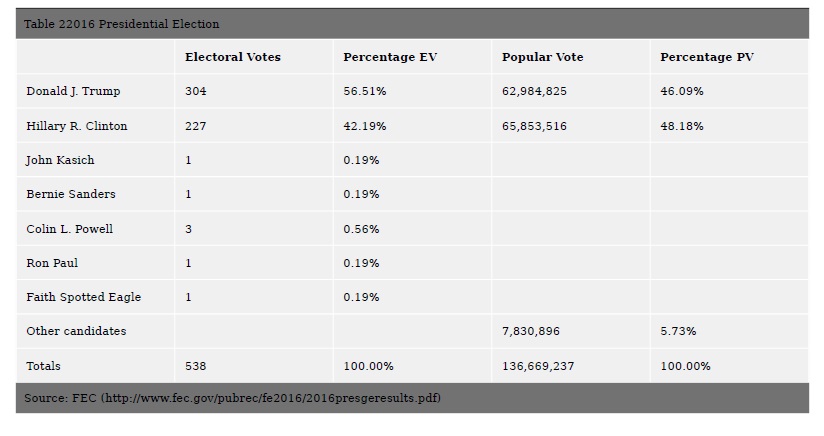Click the table title 2016 Presidential Election

123,24
